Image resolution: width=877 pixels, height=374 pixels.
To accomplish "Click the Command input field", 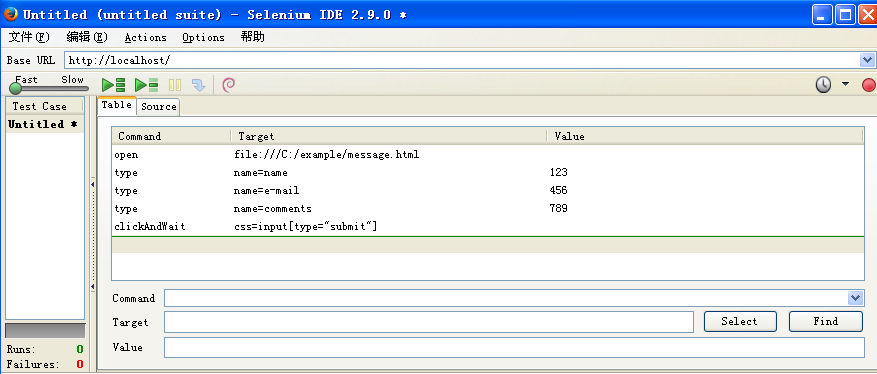I will 506,298.
